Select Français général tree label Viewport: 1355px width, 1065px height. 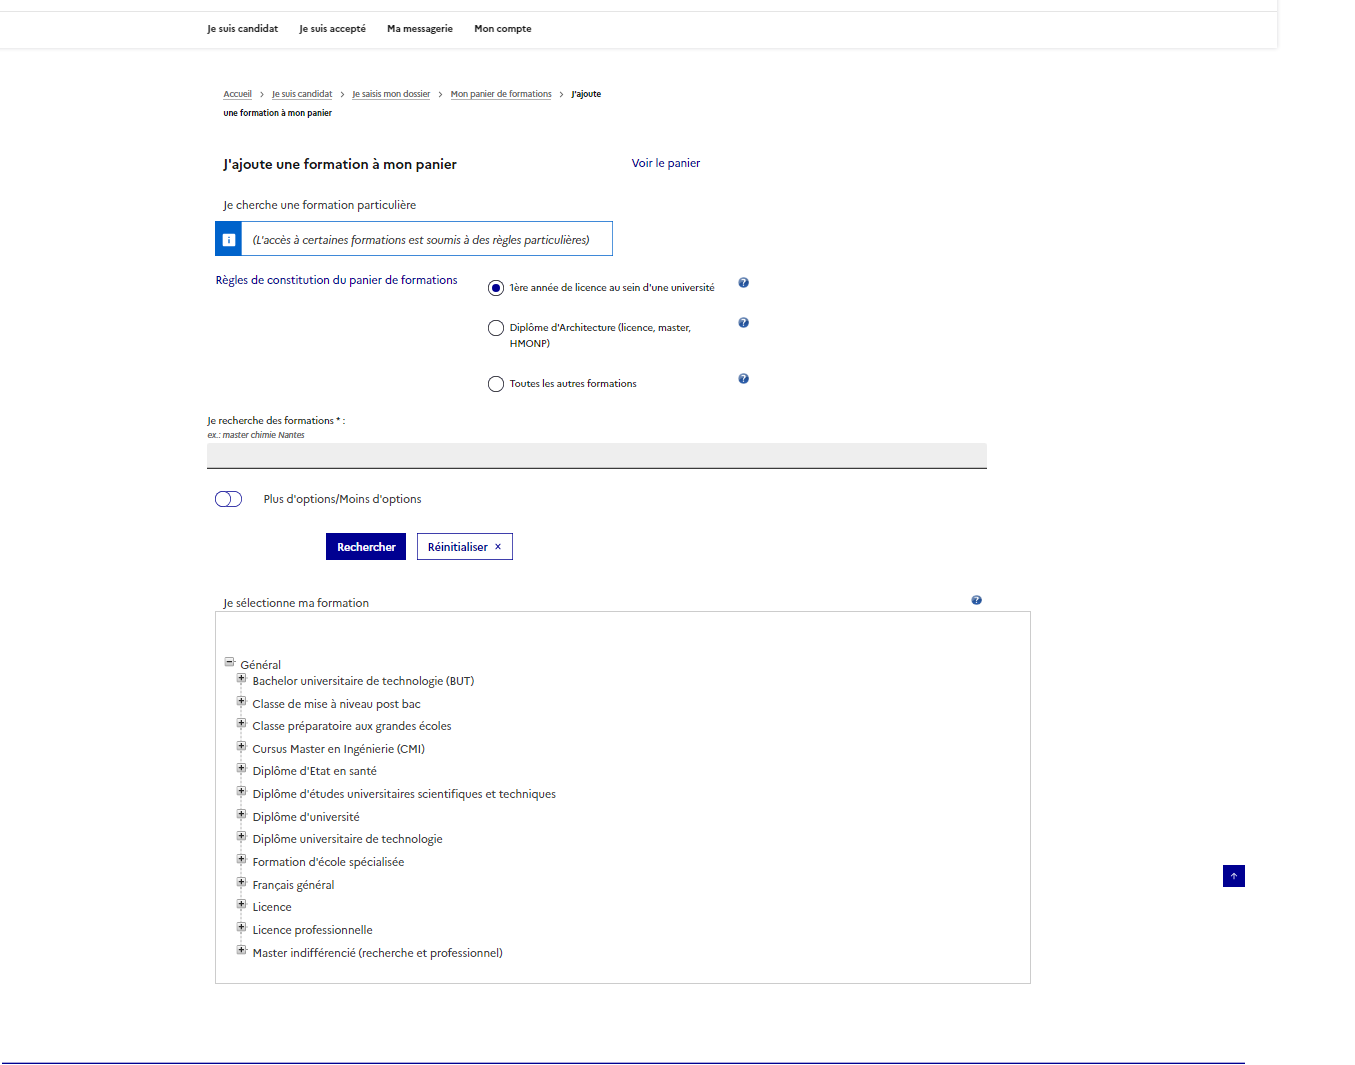point(293,885)
